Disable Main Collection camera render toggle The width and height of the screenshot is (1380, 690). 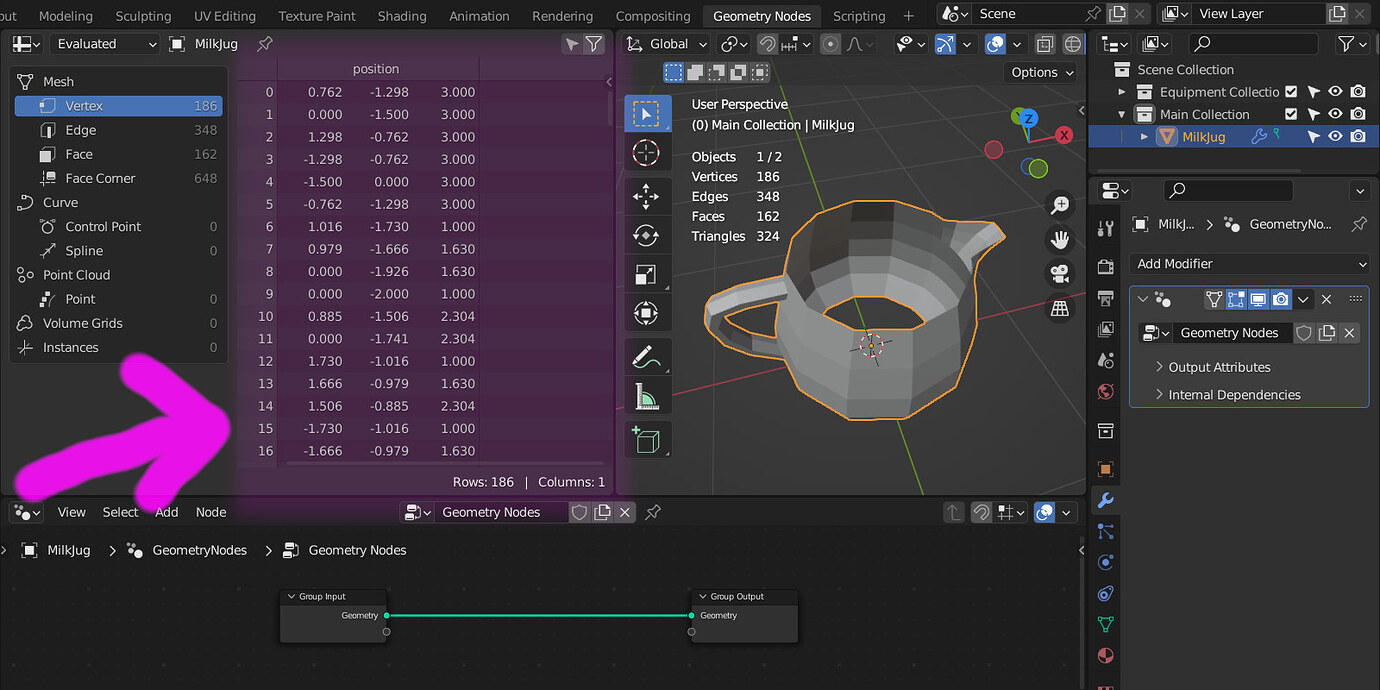coord(1357,113)
